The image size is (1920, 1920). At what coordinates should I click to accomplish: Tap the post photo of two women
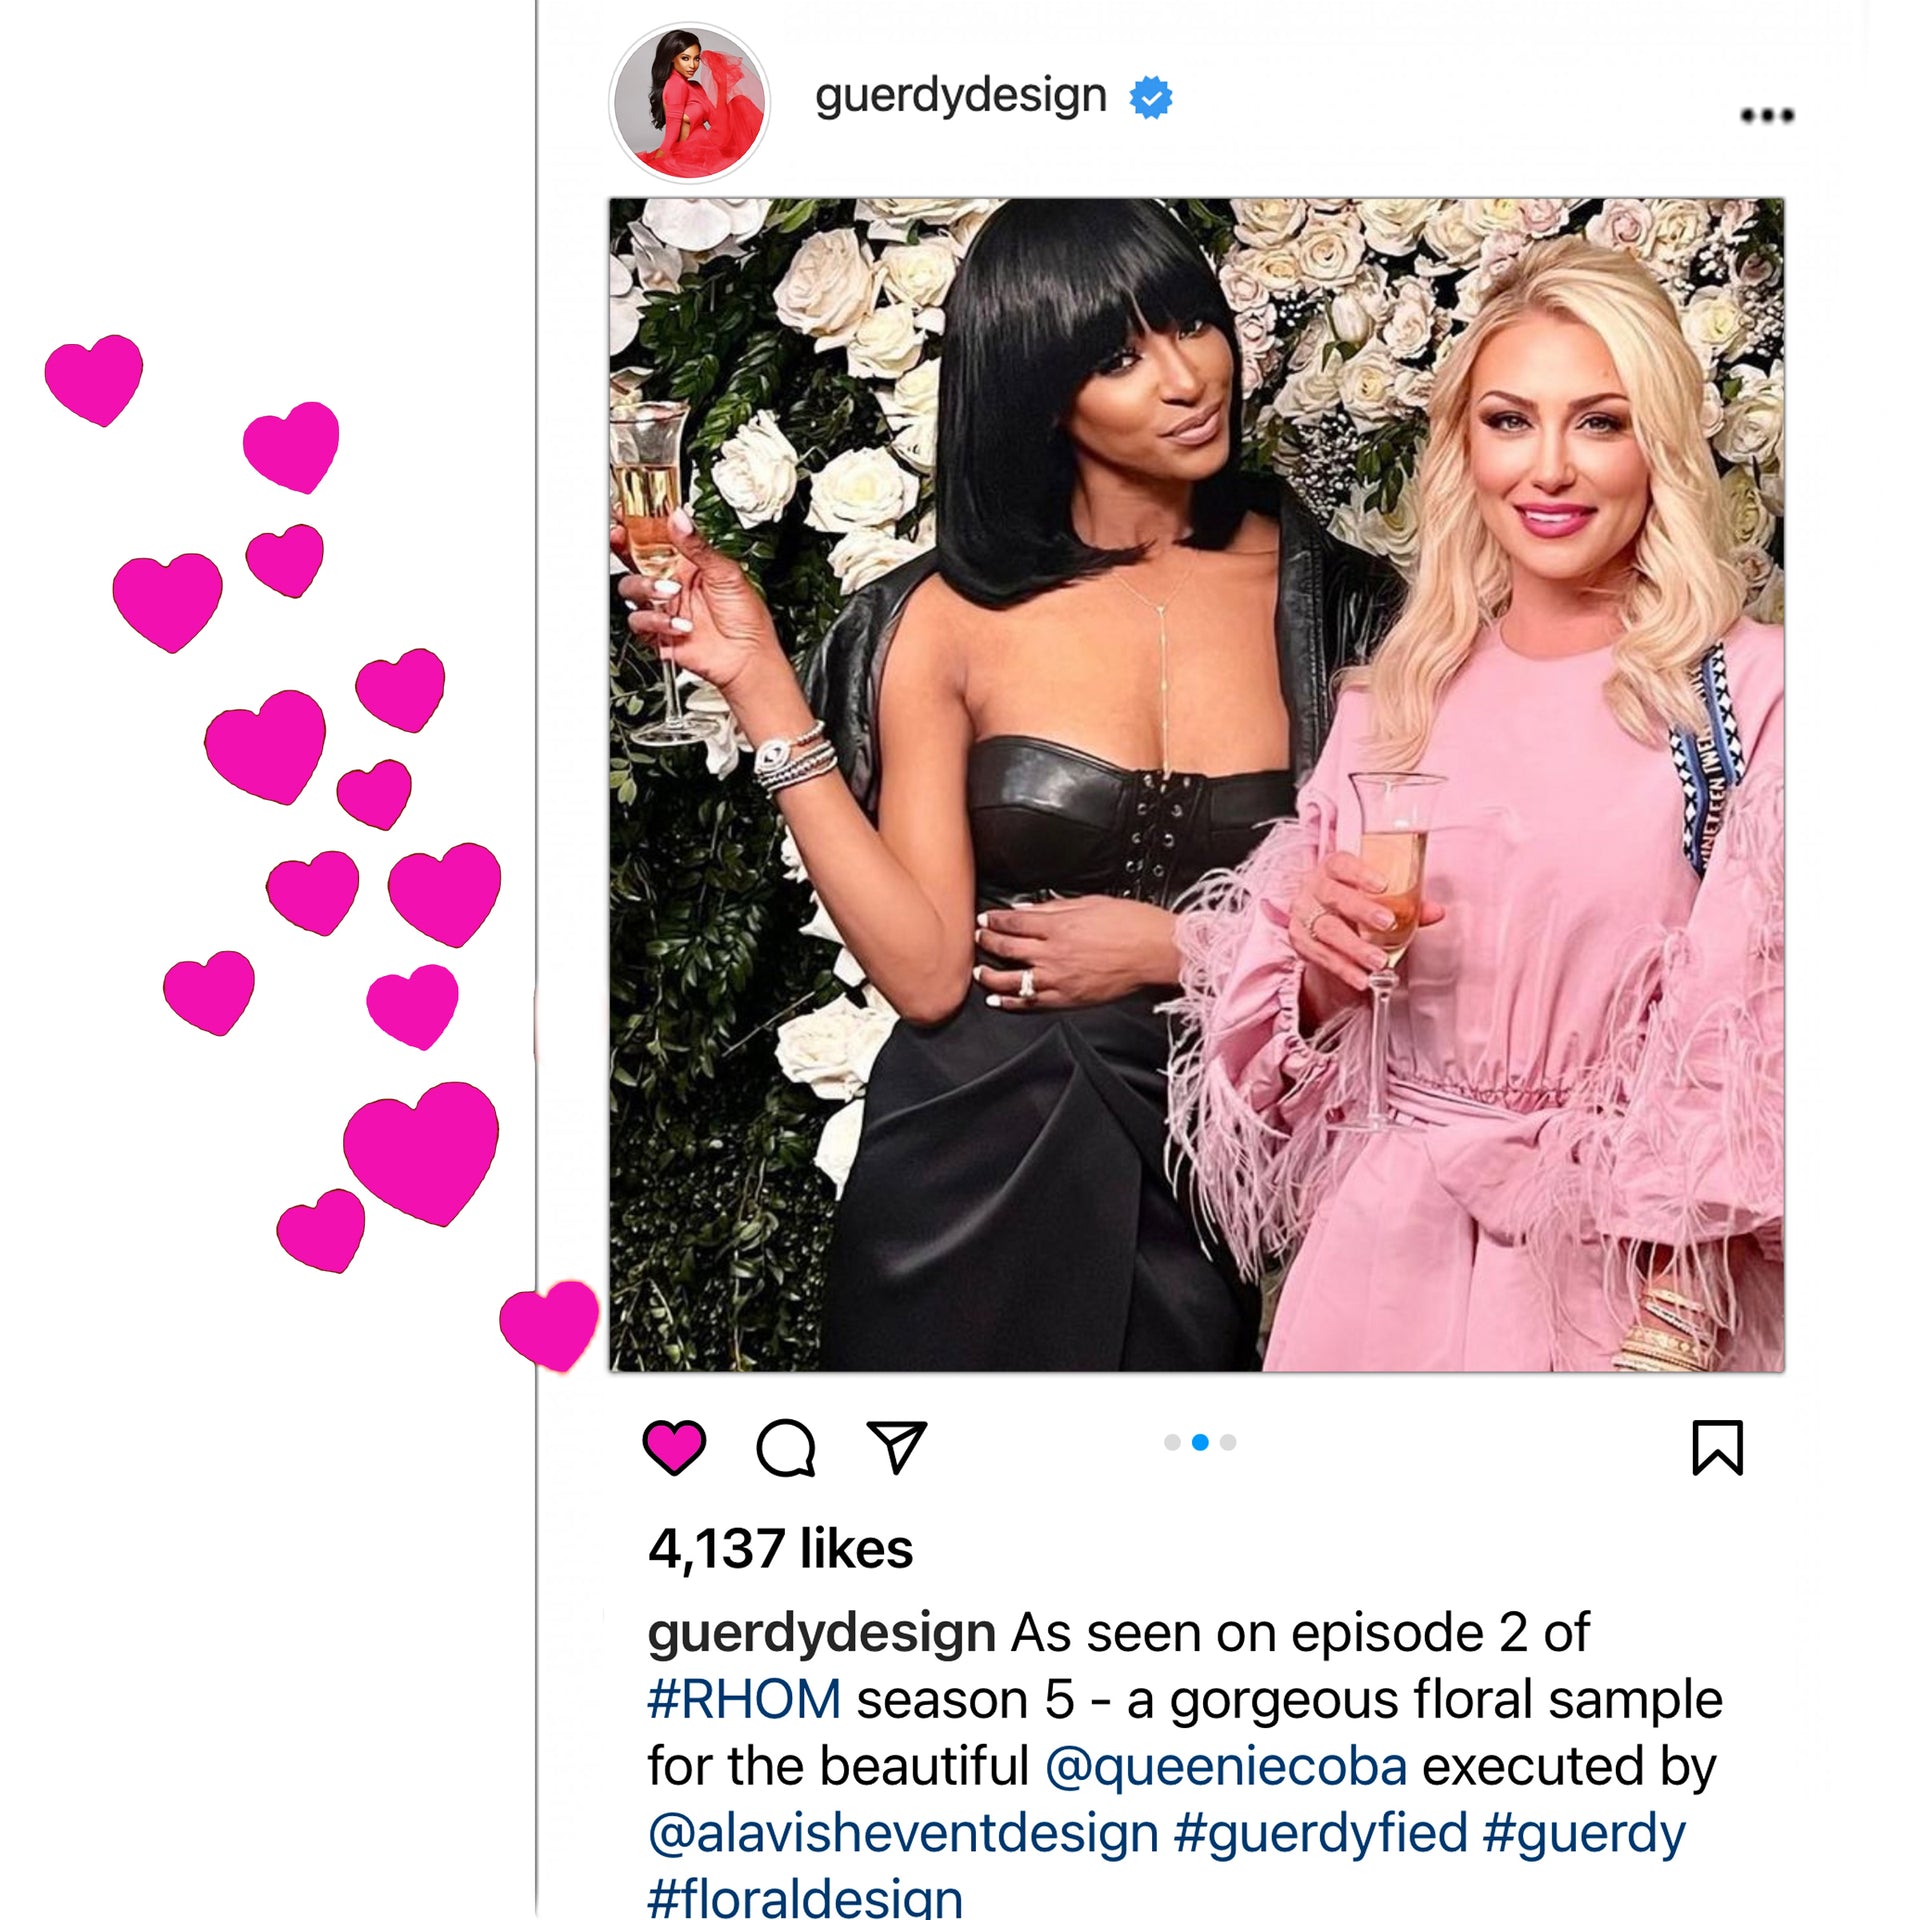point(1197,785)
